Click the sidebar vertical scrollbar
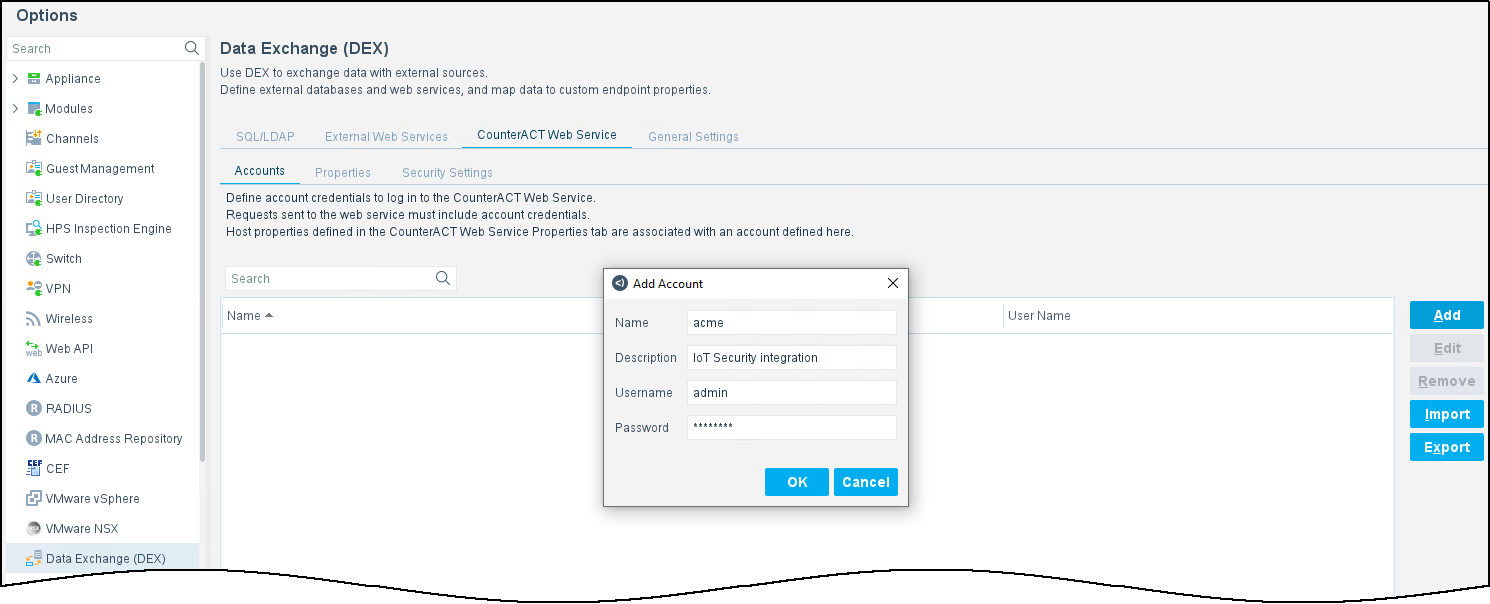The width and height of the screenshot is (1490, 604). tap(203, 260)
